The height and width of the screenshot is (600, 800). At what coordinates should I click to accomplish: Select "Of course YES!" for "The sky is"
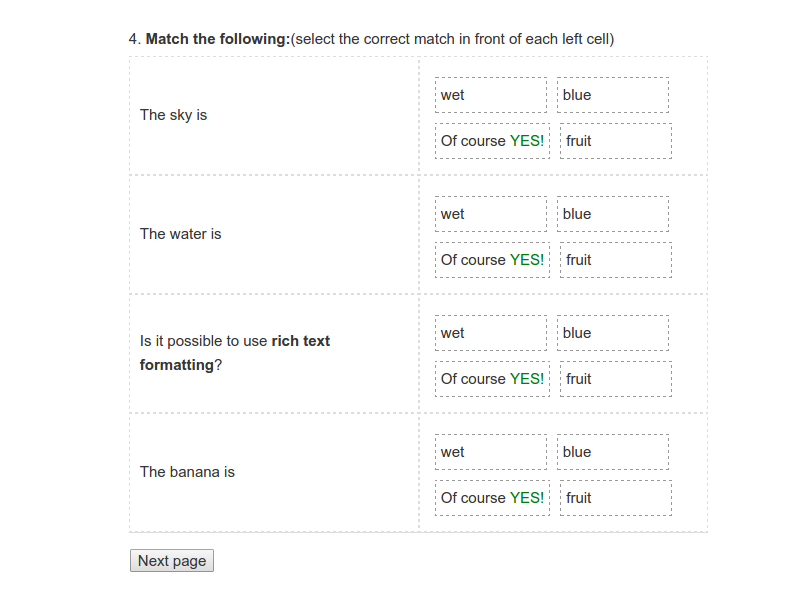coord(492,141)
